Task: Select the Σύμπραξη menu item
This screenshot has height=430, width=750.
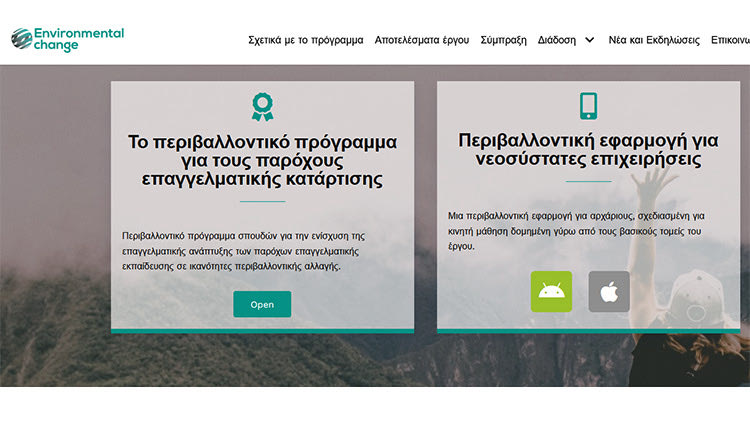Action: 503,40
